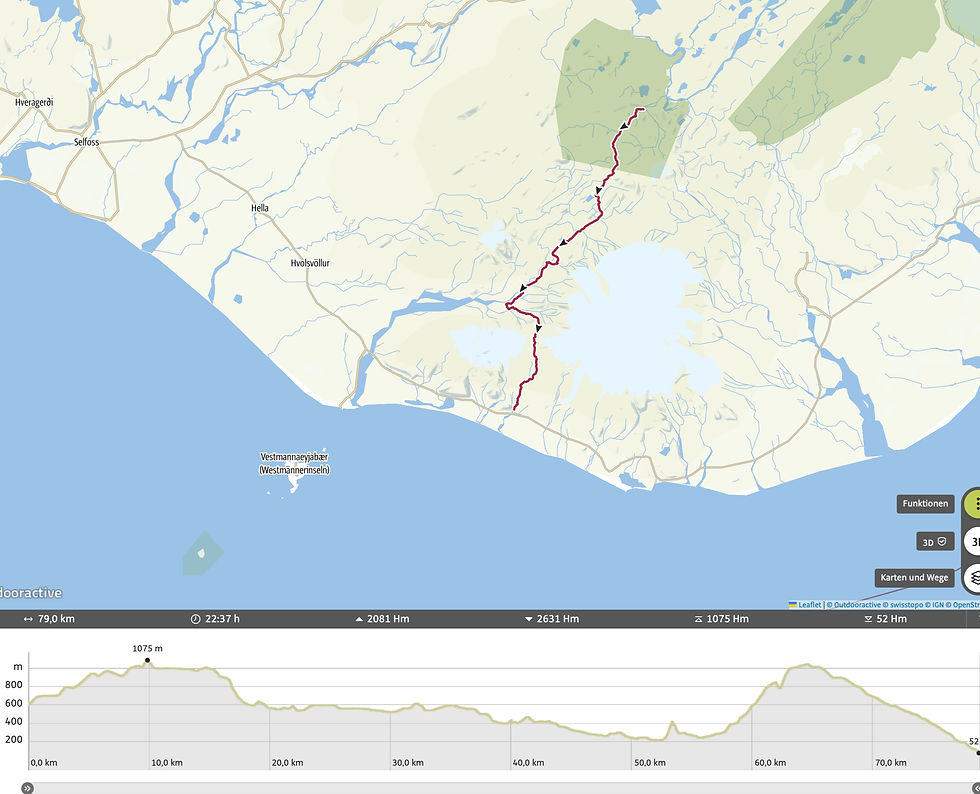Click the 400 label on the elevation axis
Screen dimensions: 980x794
coord(14,721)
